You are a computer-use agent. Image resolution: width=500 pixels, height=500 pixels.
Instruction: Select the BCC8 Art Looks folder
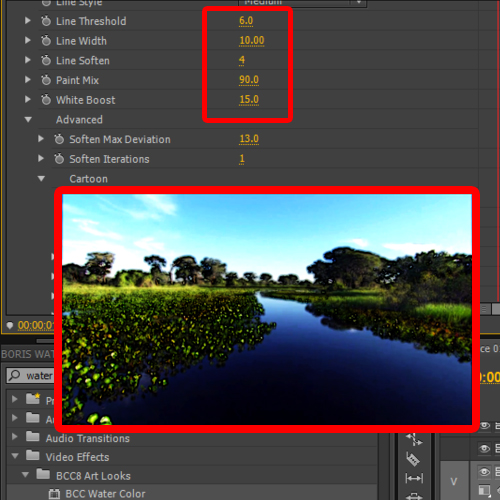pyautogui.click(x=93, y=476)
